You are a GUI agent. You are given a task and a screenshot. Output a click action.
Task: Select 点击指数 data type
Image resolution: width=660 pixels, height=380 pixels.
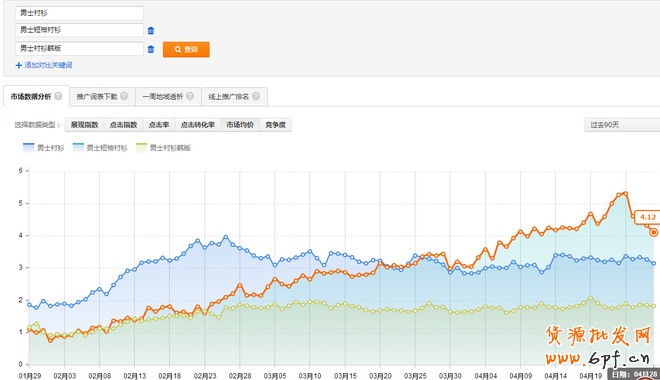[x=123, y=125]
